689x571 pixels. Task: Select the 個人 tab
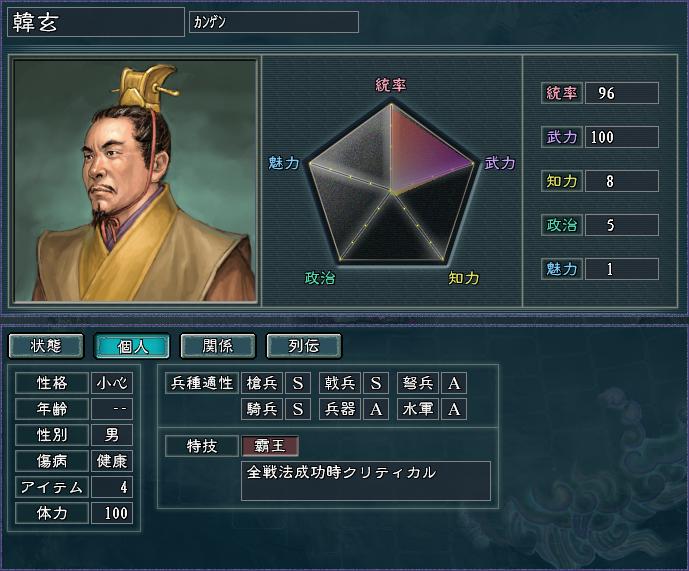click(132, 346)
